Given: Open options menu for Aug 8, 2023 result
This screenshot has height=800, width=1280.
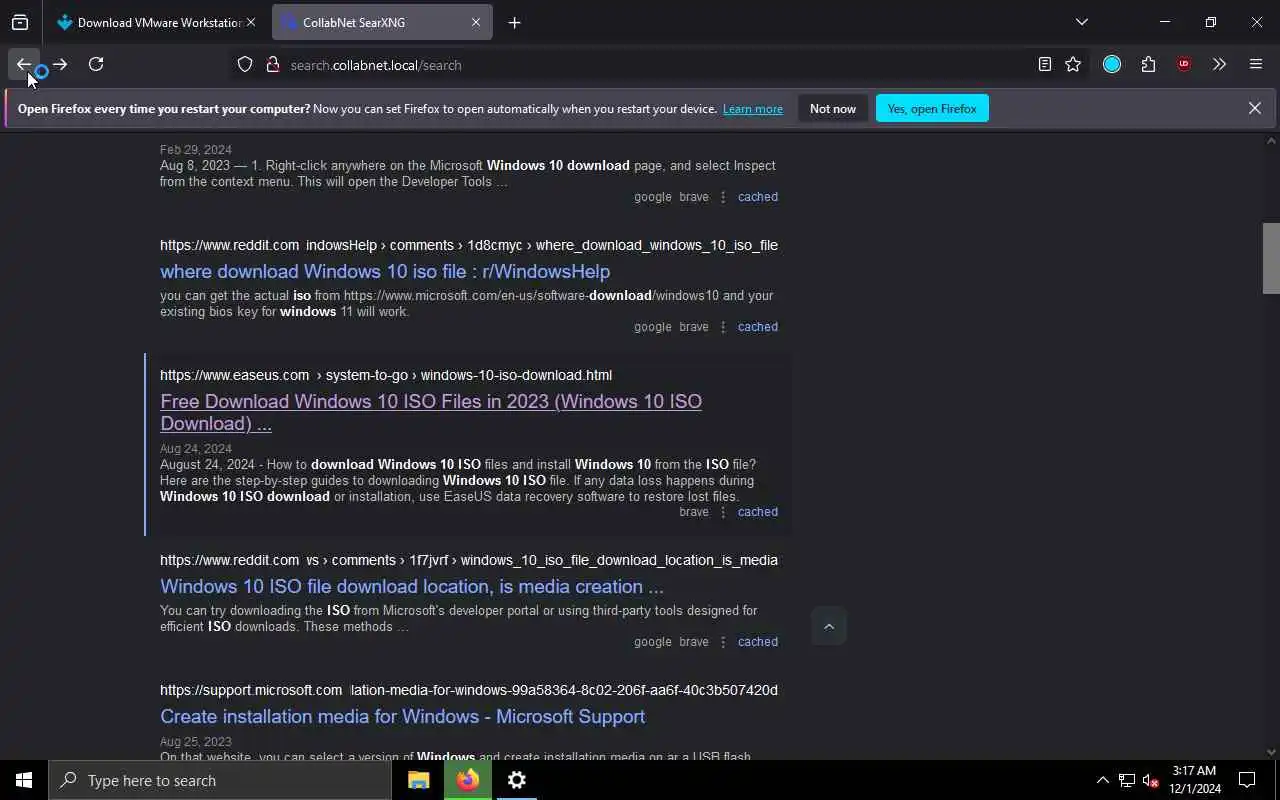Looking at the screenshot, I should coord(723,197).
